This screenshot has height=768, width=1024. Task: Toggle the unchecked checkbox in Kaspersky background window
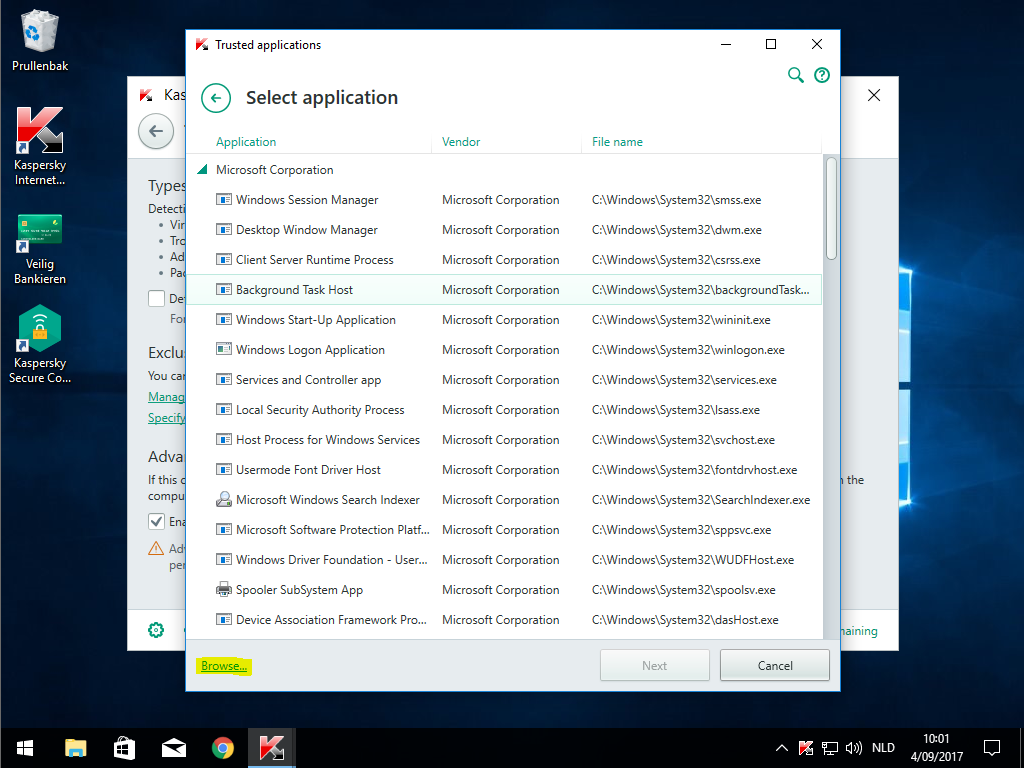coord(156,298)
